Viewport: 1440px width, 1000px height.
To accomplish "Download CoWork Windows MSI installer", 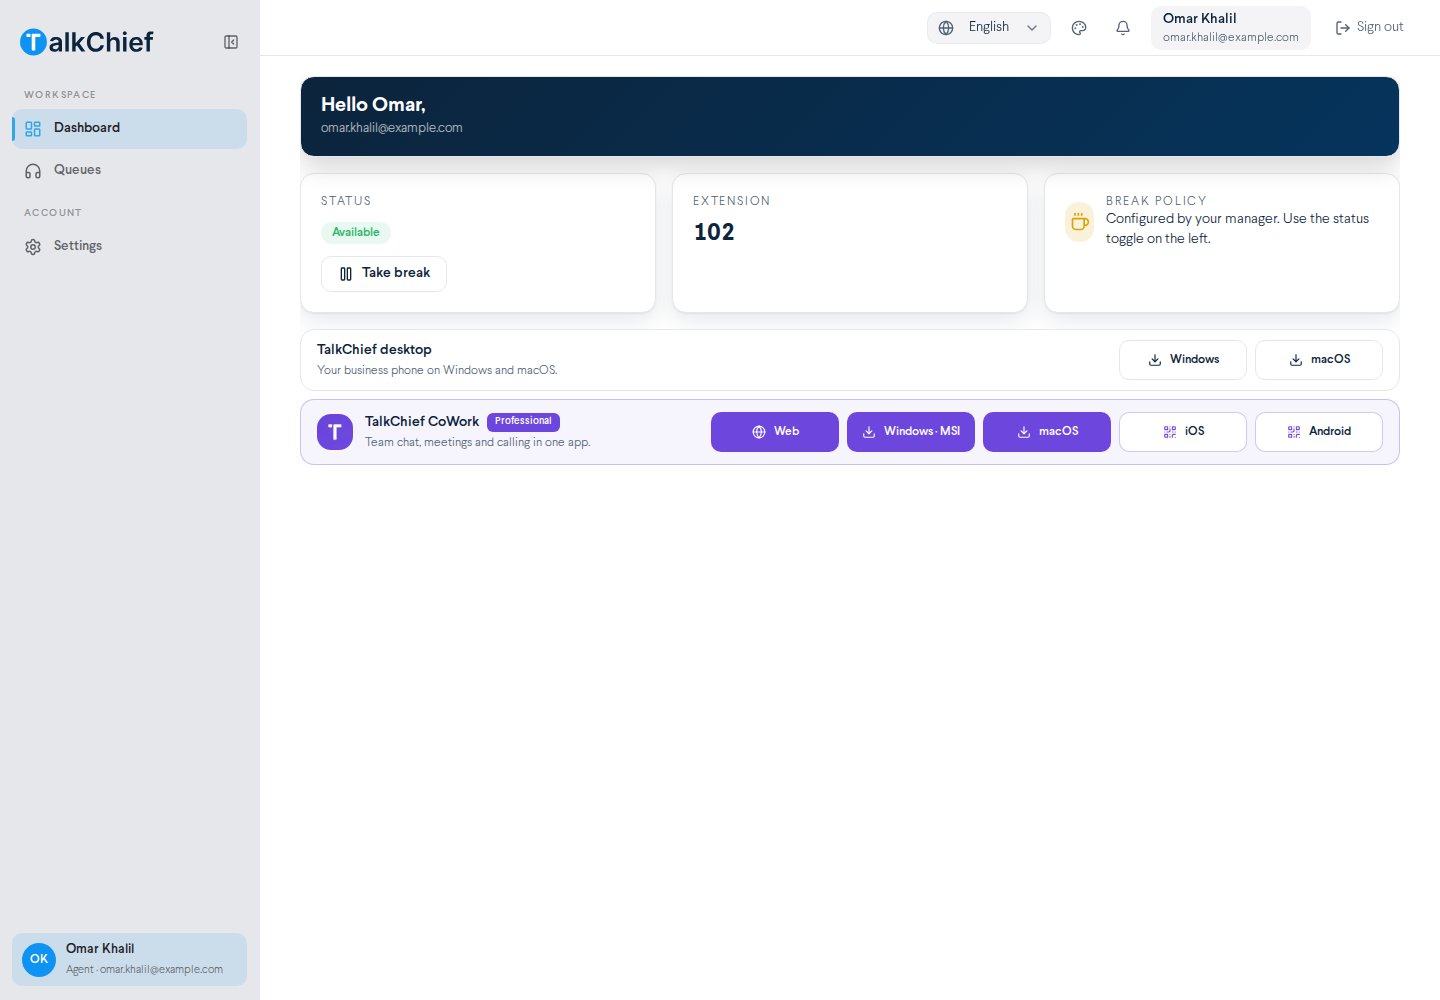I will pos(911,432).
